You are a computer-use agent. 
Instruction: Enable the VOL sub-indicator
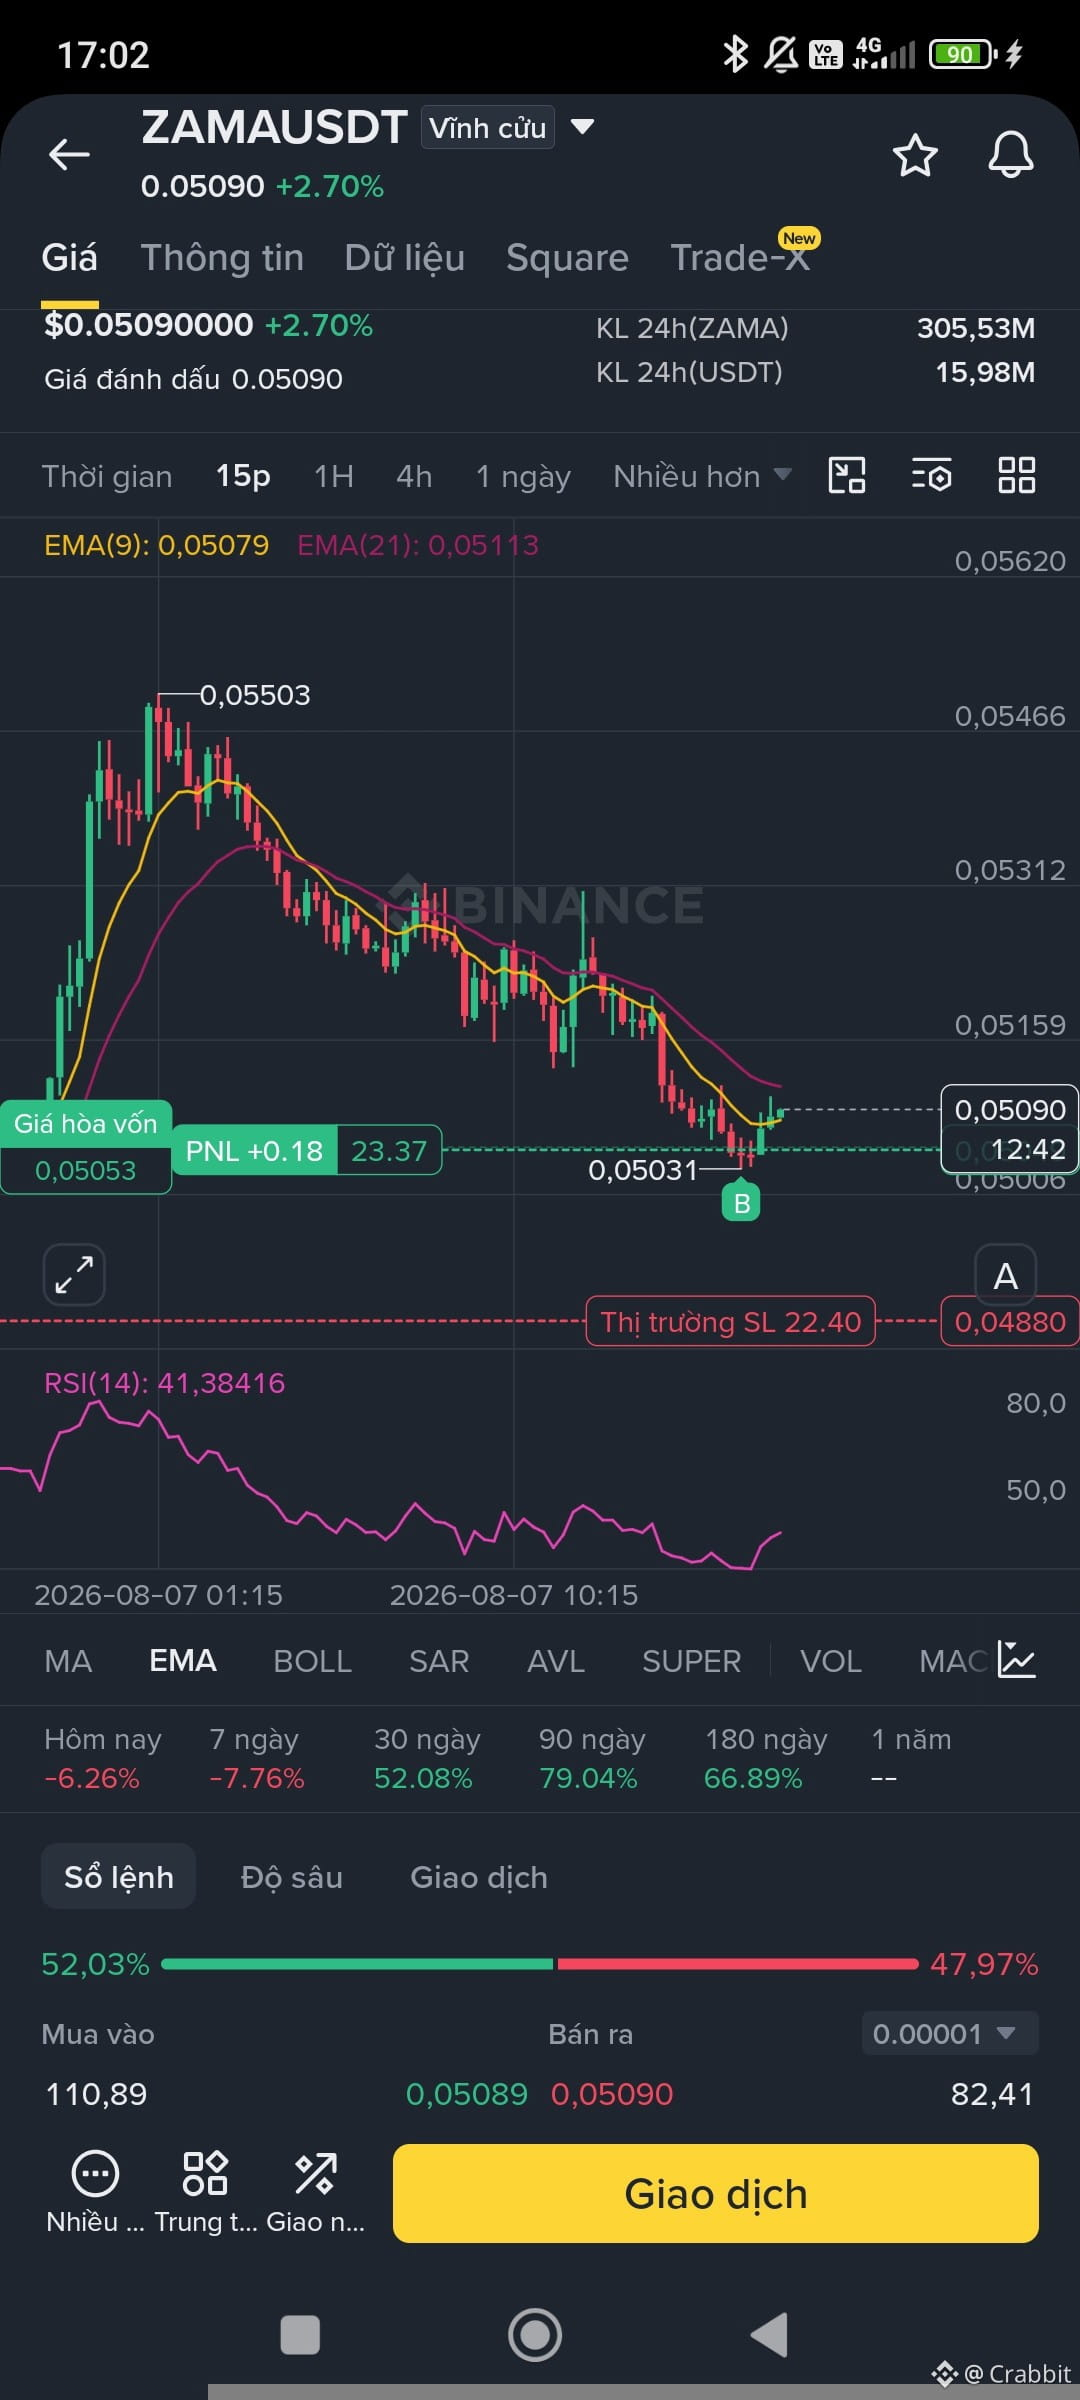click(x=831, y=1661)
